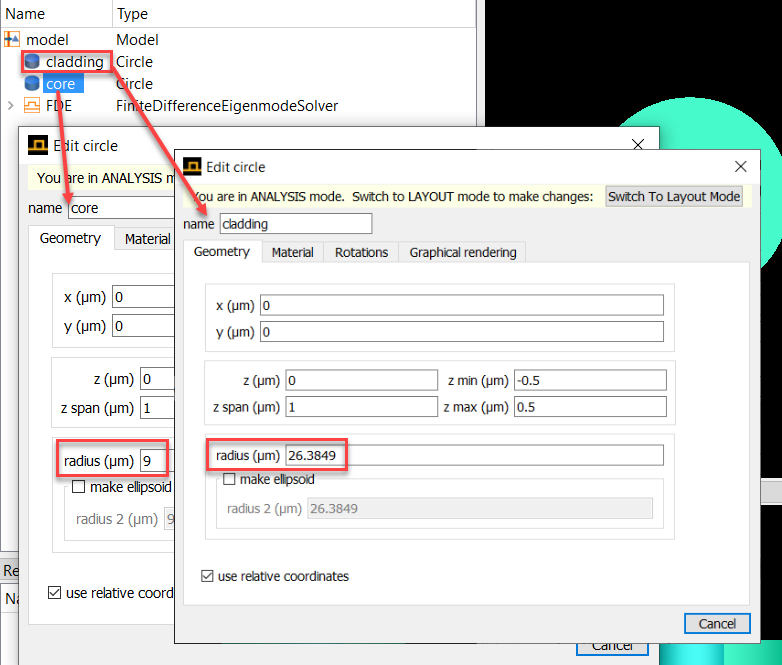Close the core Edit circle dialog behind

click(x=638, y=144)
